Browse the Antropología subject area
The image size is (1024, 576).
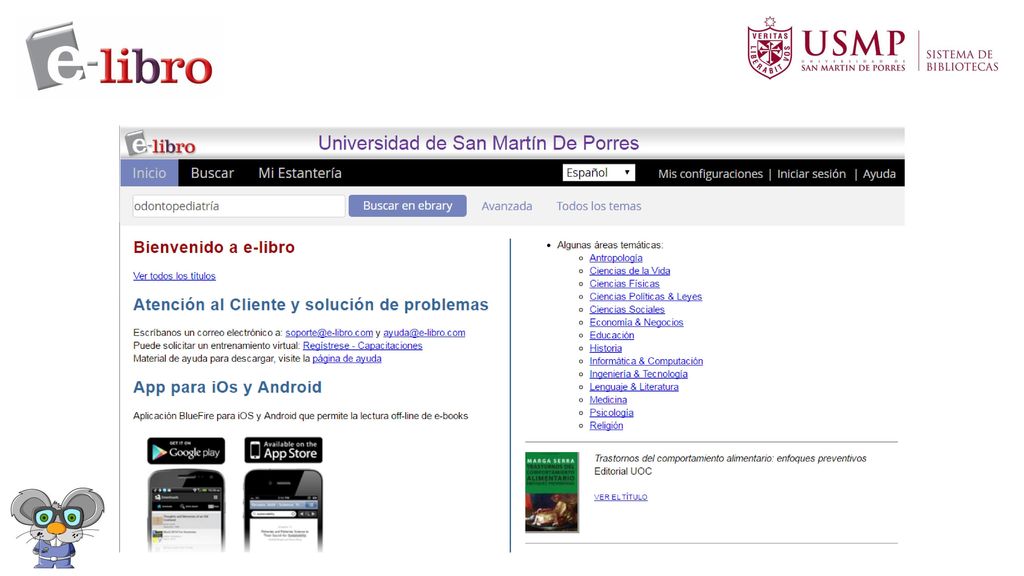[616, 258]
